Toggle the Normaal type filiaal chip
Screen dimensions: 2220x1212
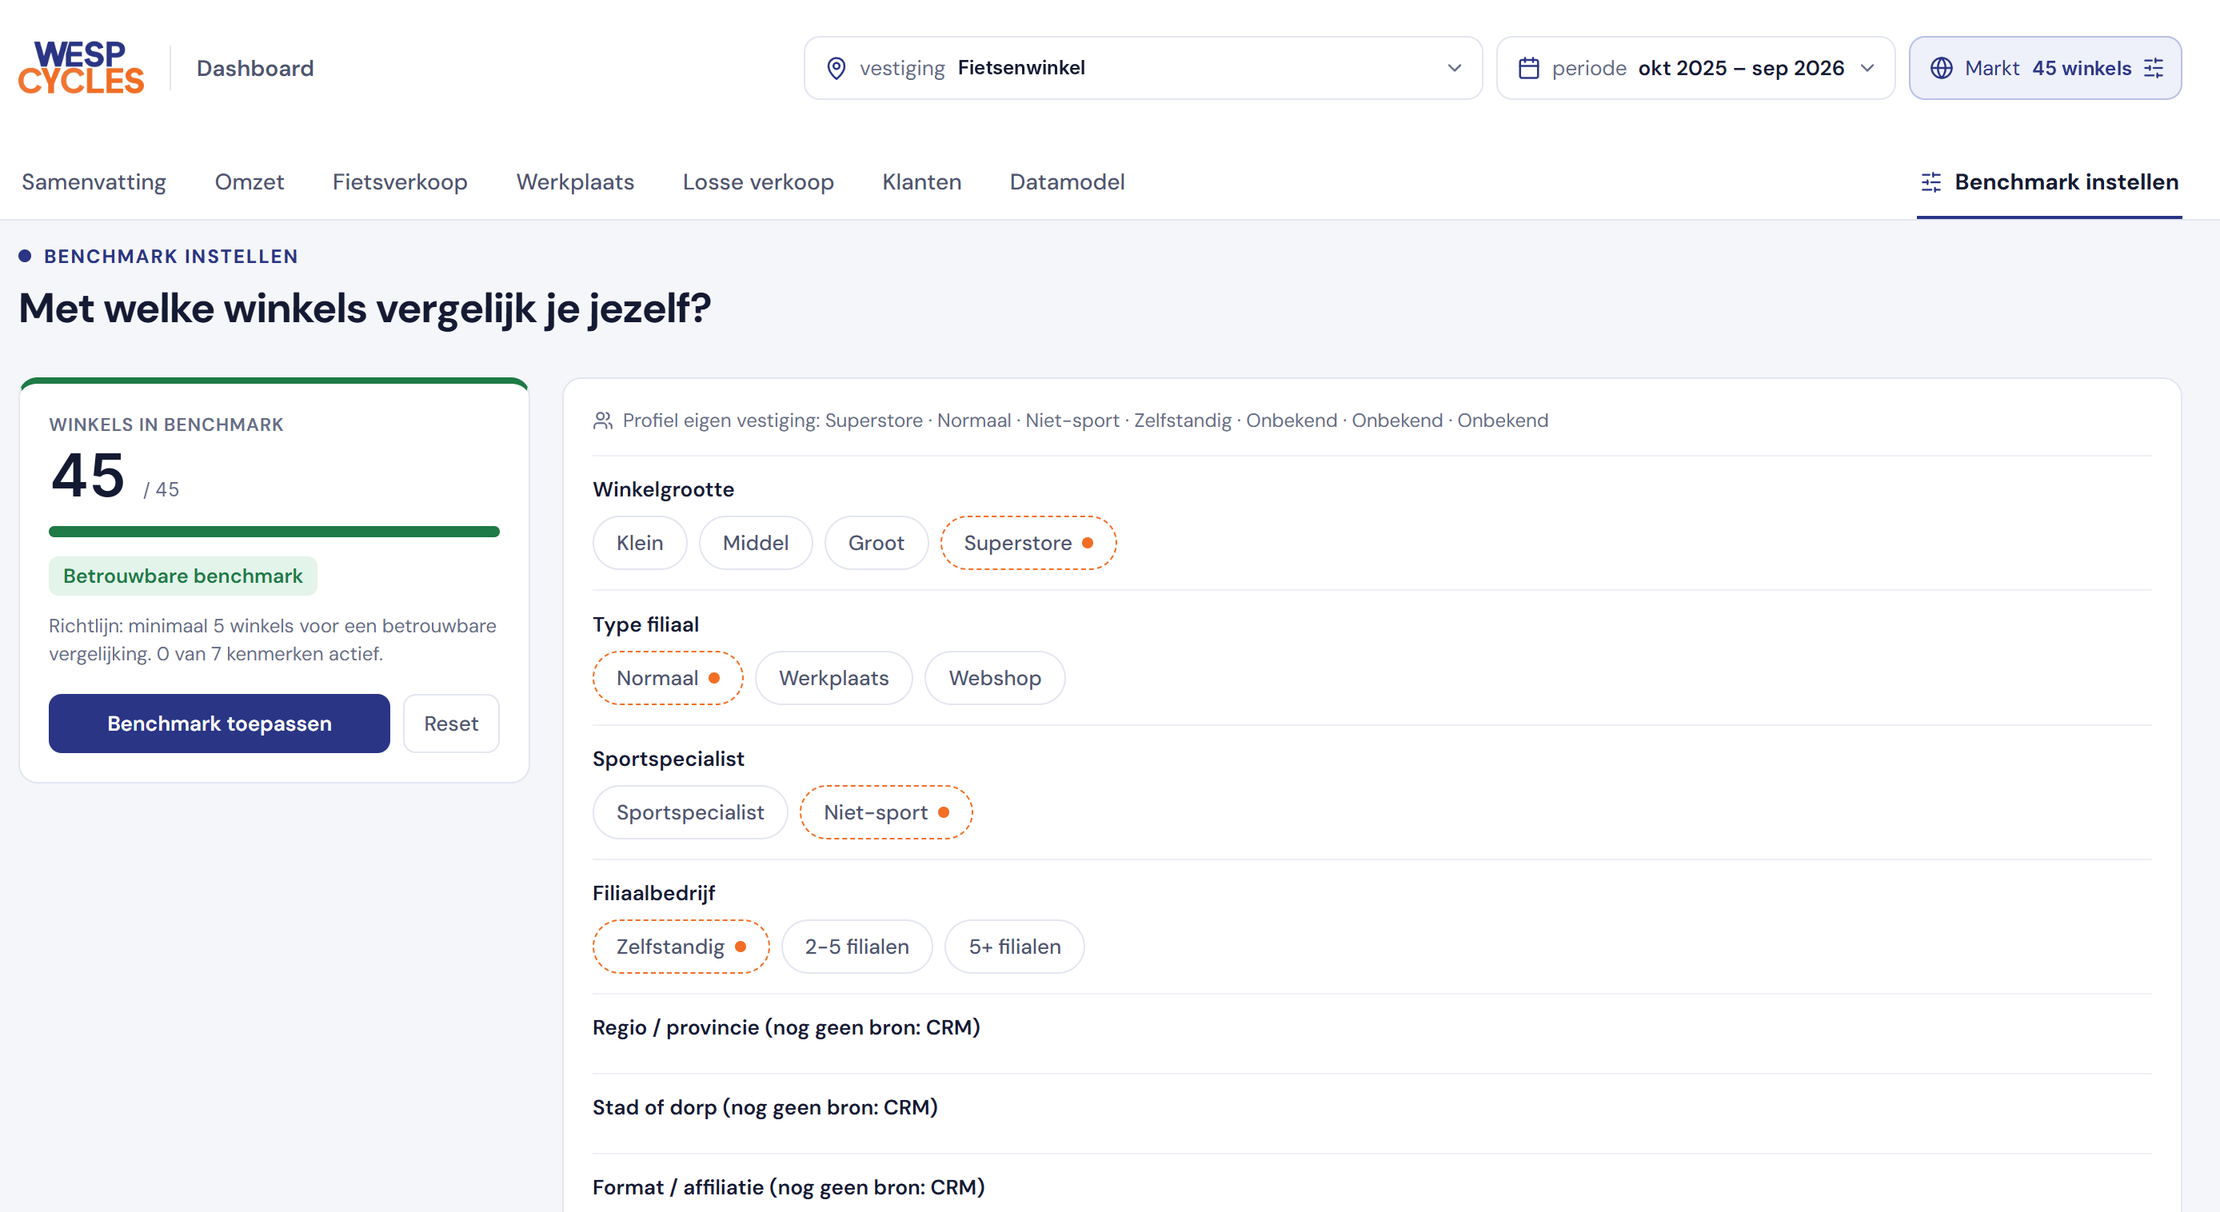(x=668, y=678)
